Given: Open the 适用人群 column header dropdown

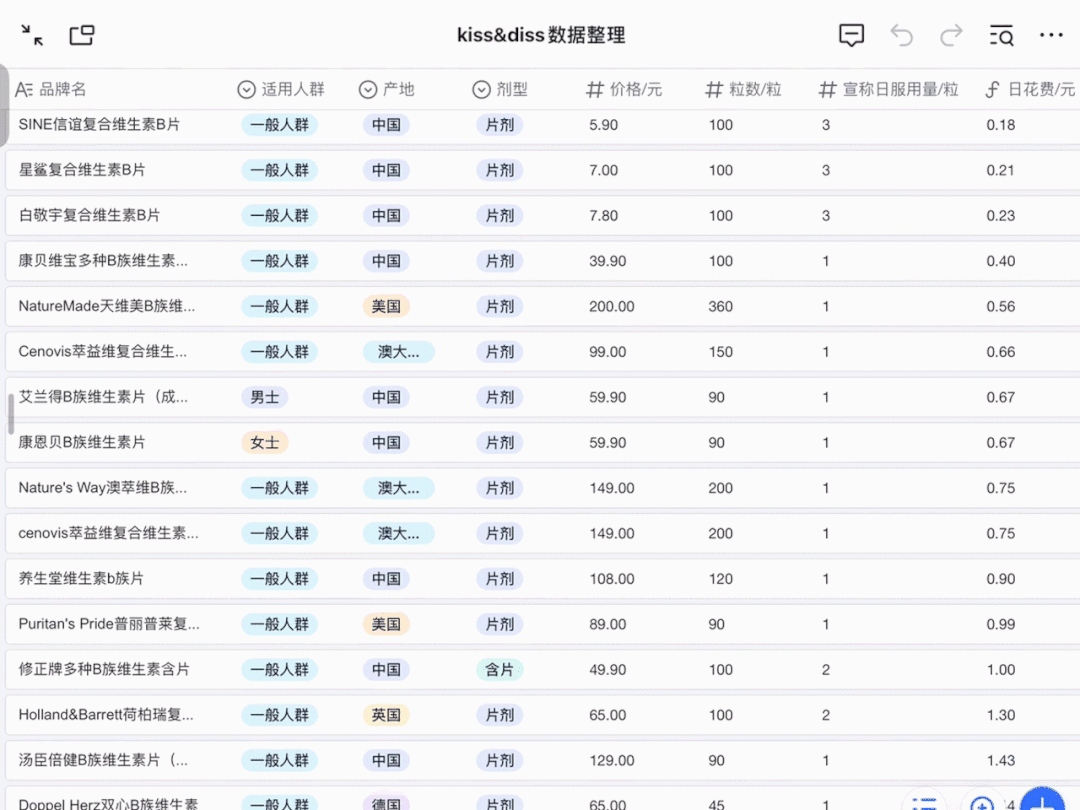Looking at the screenshot, I should [281, 90].
